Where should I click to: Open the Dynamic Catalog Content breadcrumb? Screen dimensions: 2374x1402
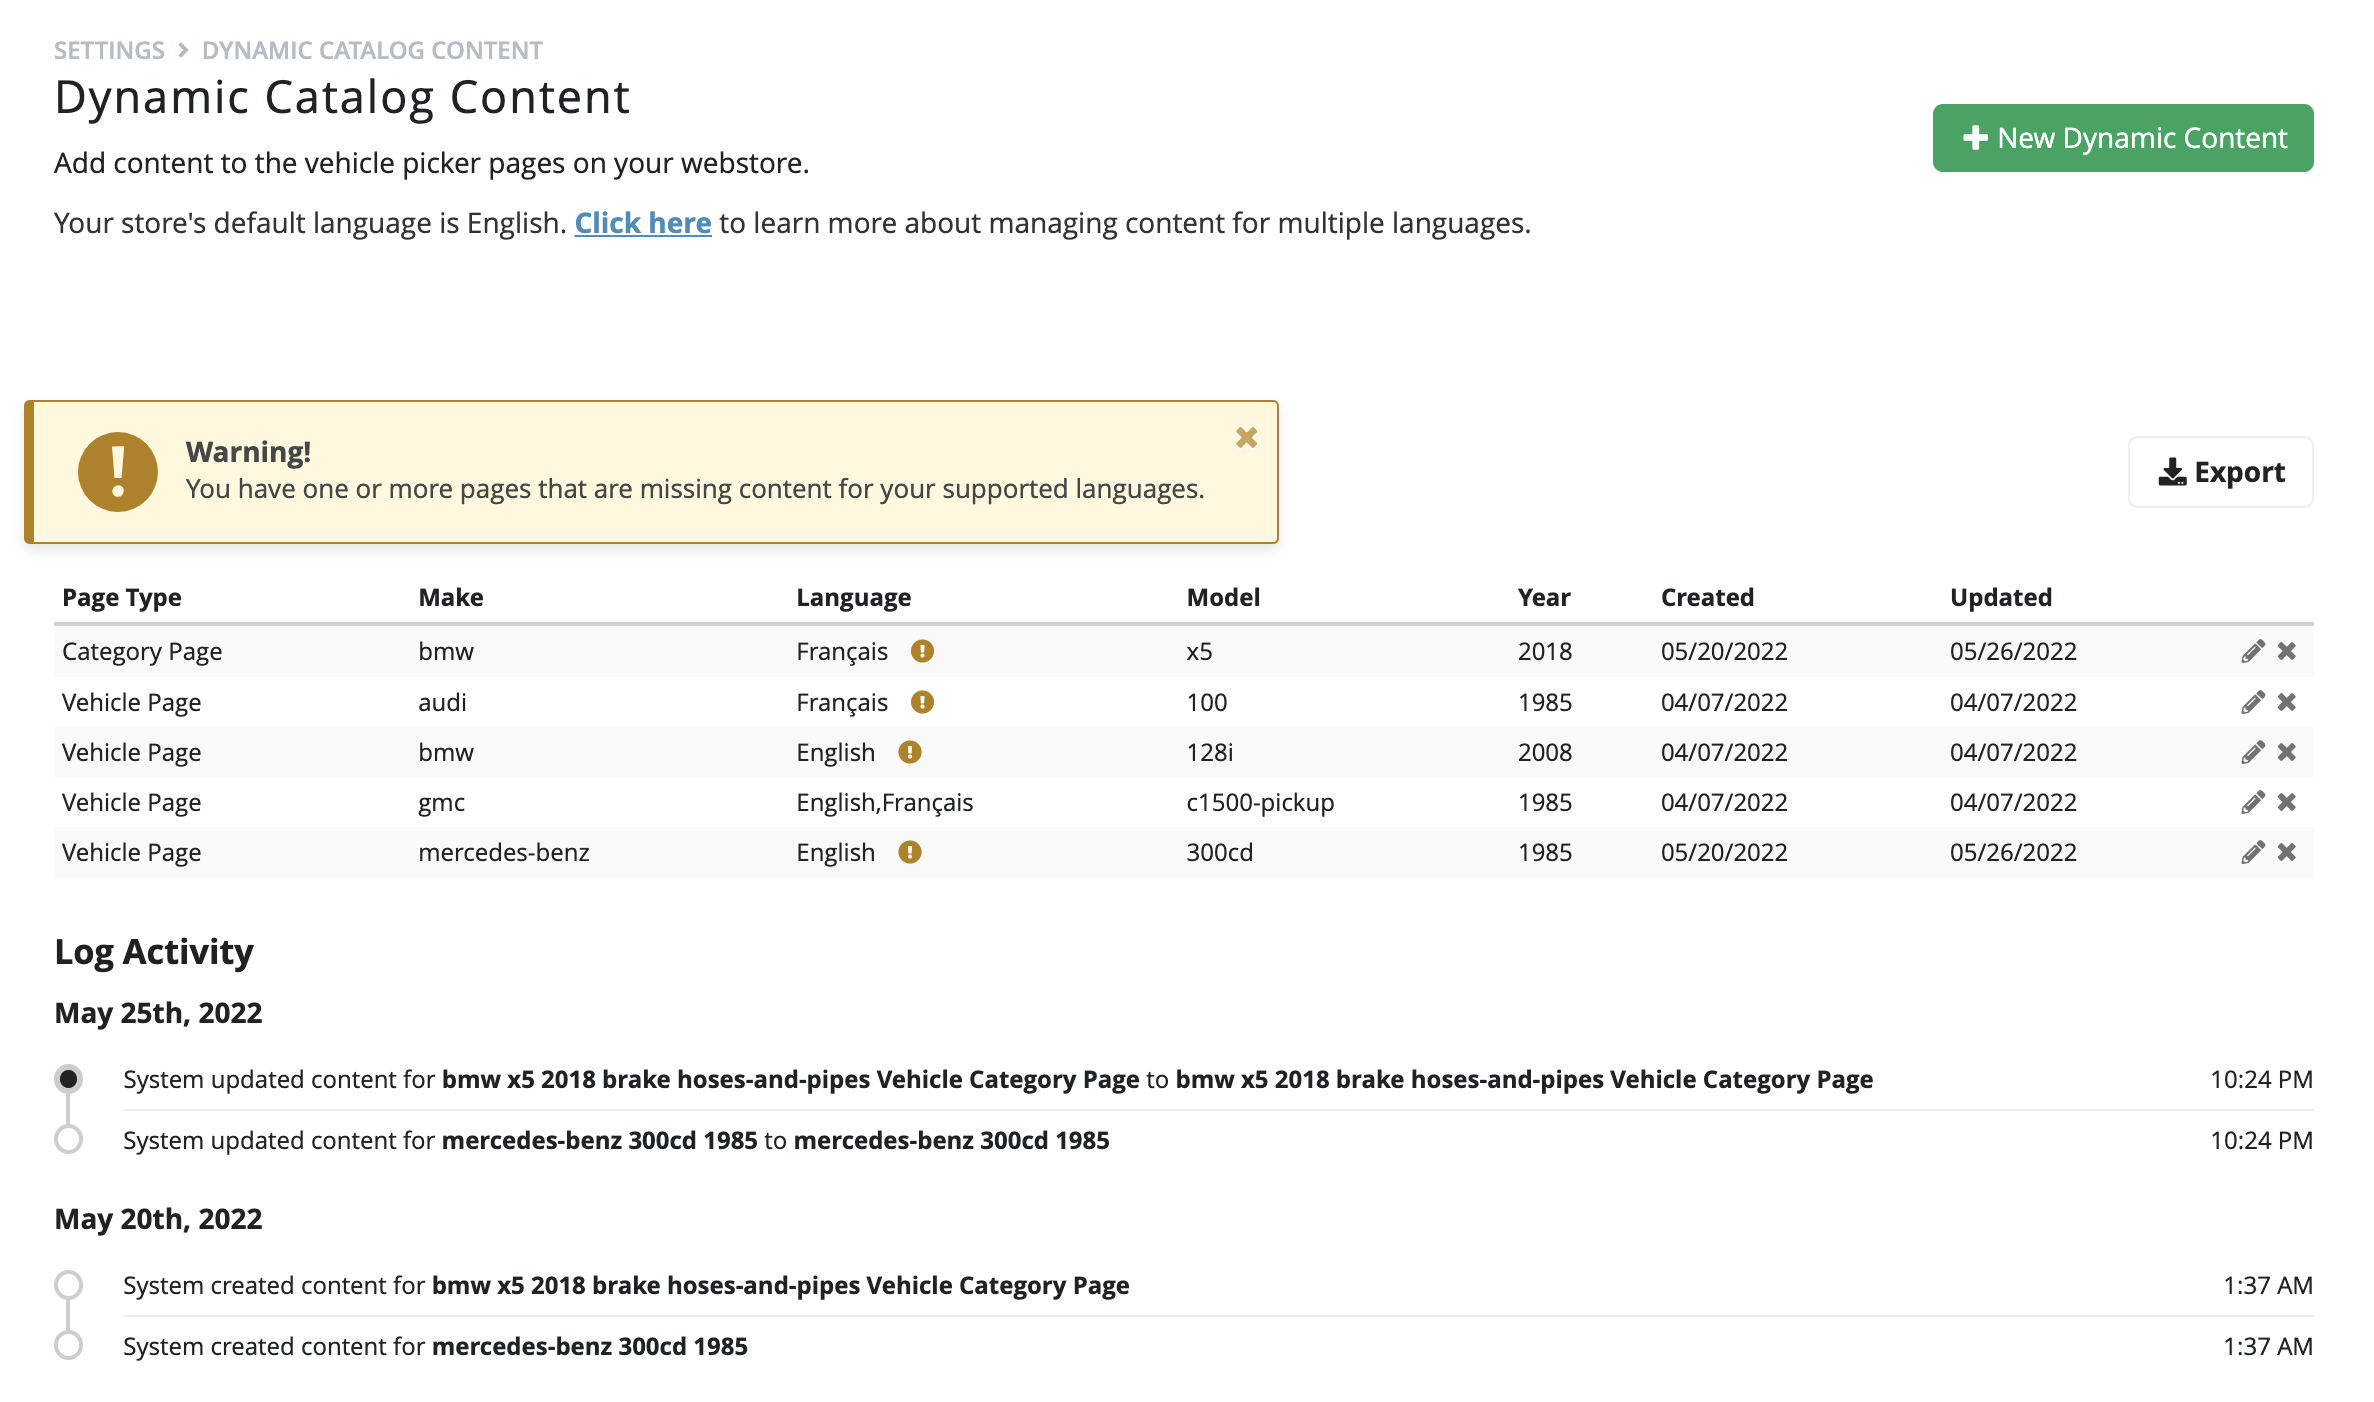372,50
